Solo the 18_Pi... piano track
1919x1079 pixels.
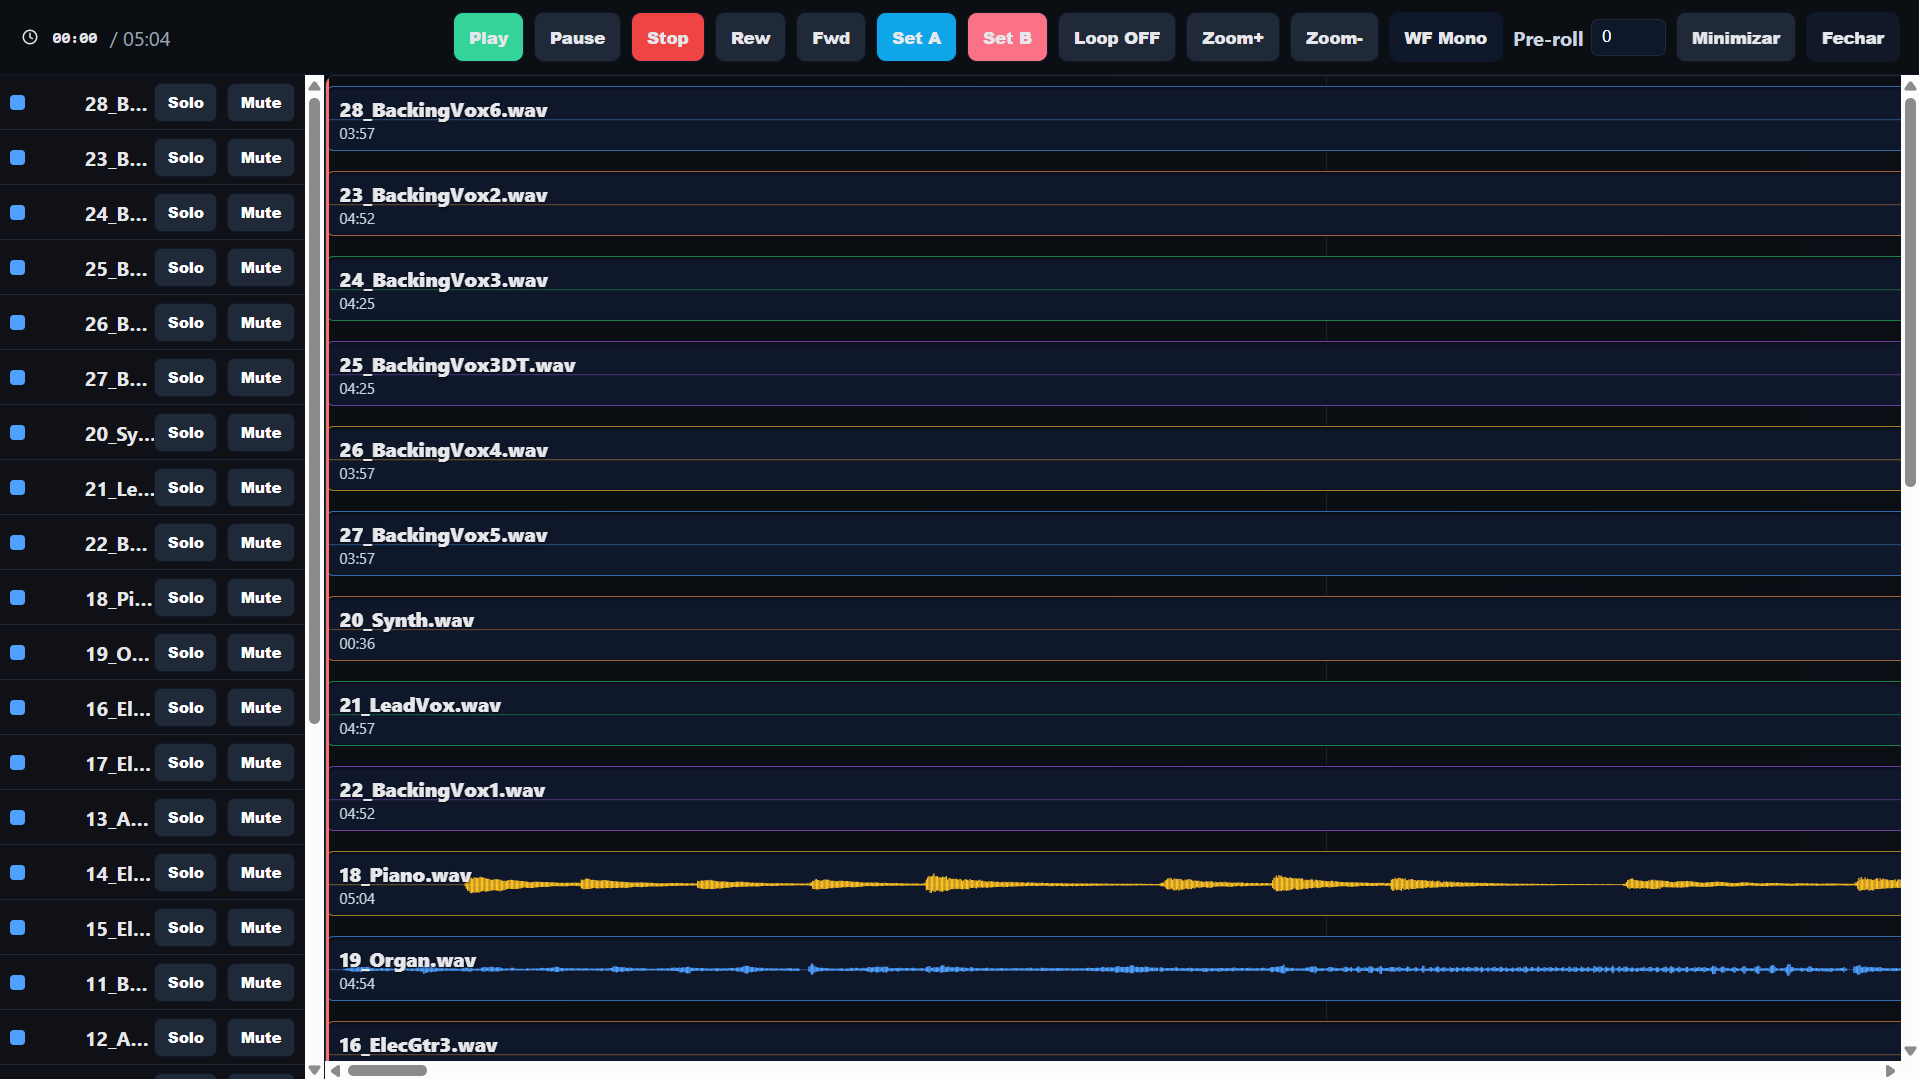(x=186, y=598)
